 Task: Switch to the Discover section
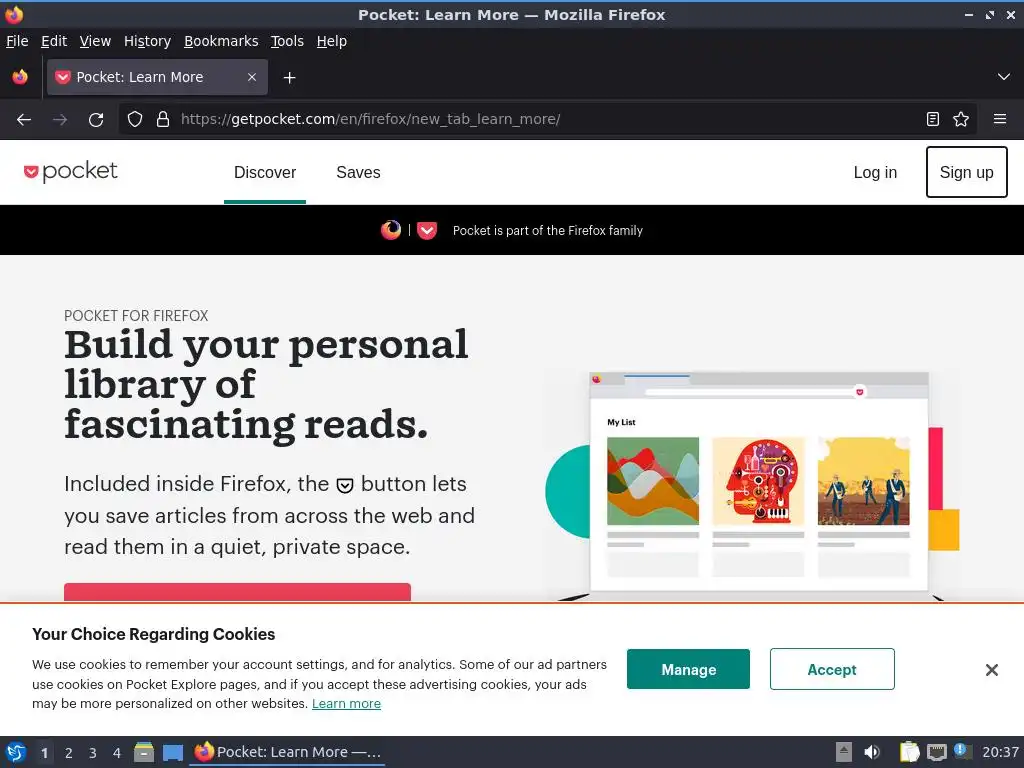click(x=264, y=172)
